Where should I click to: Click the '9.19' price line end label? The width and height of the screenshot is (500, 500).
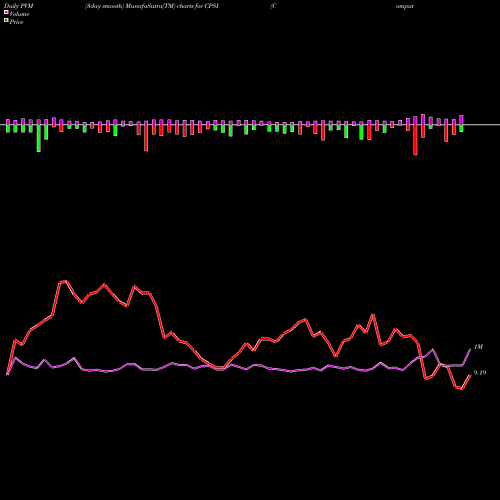tap(480, 373)
